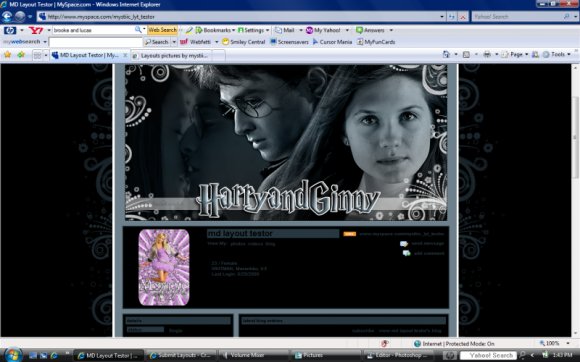Click the Internet Protected Mode status text
Image resolution: width=580 pixels, height=362 pixels.
click(x=458, y=344)
